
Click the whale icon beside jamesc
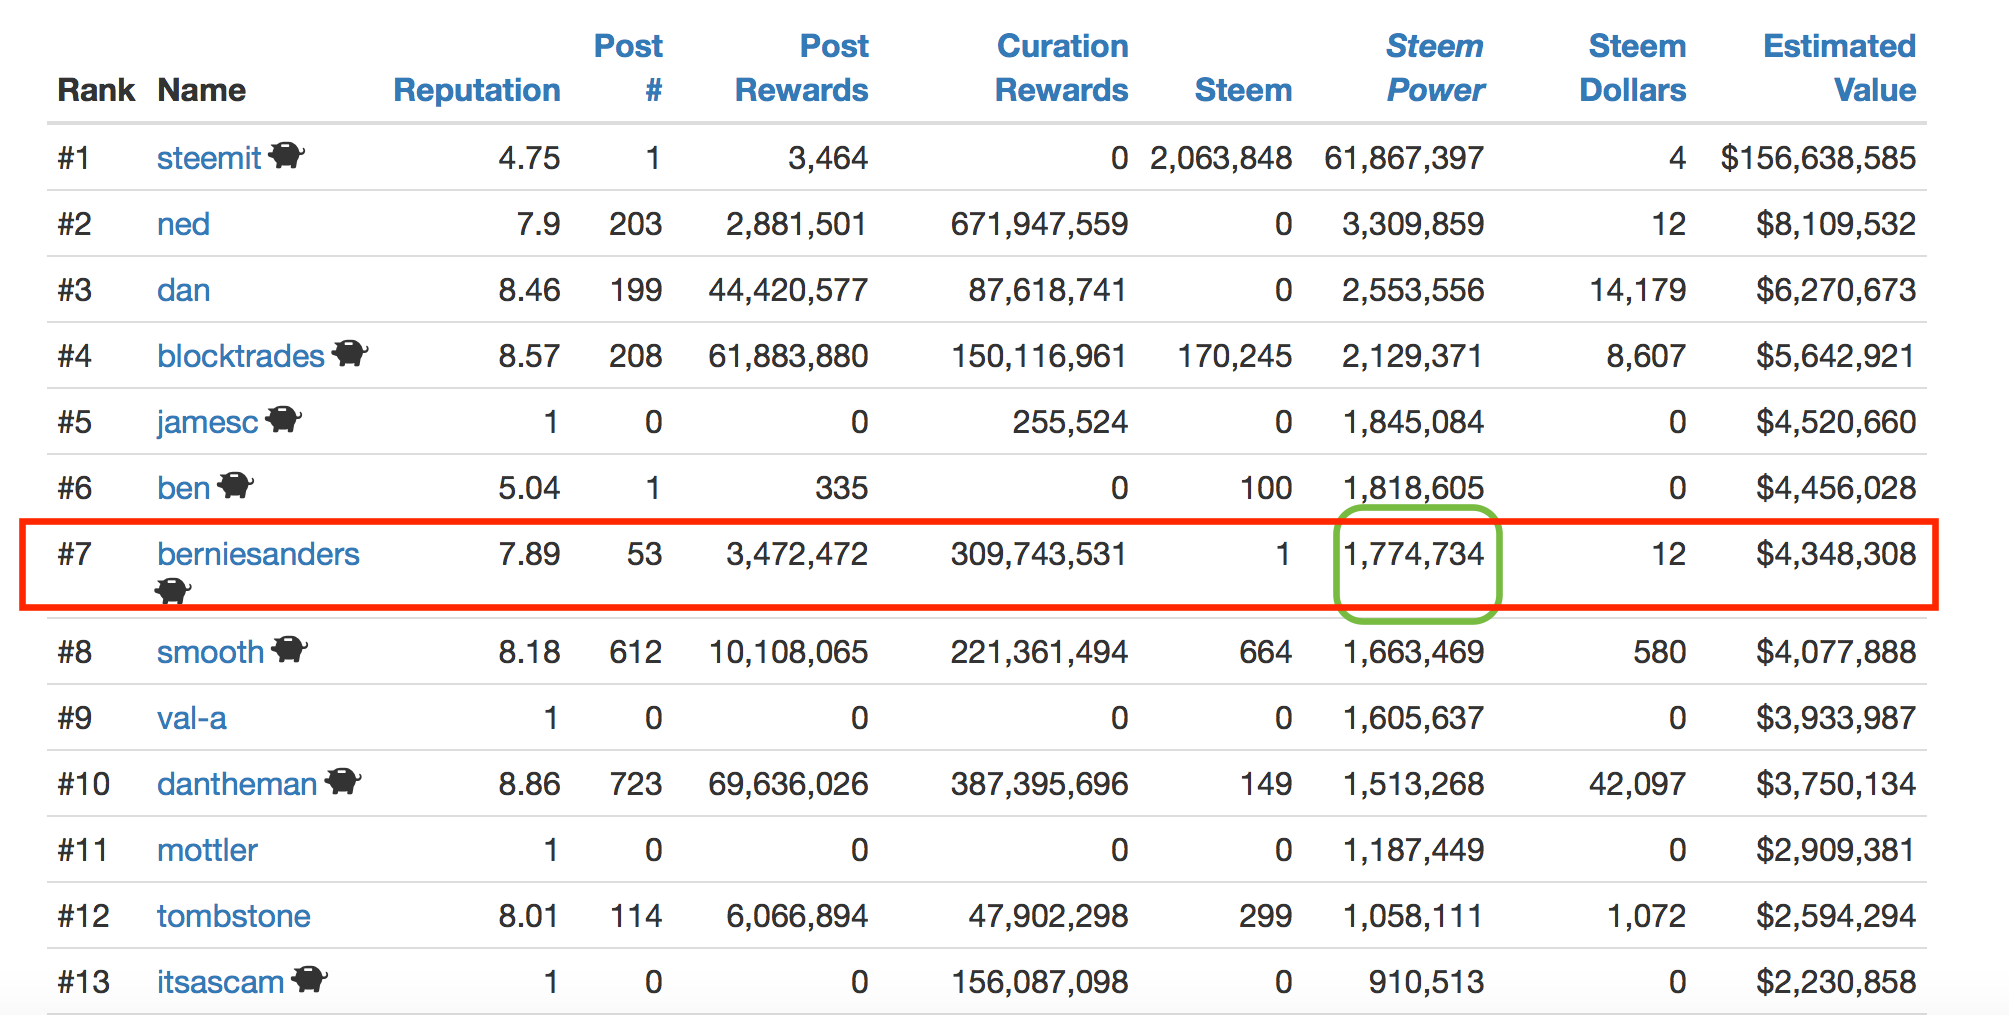pos(284,419)
